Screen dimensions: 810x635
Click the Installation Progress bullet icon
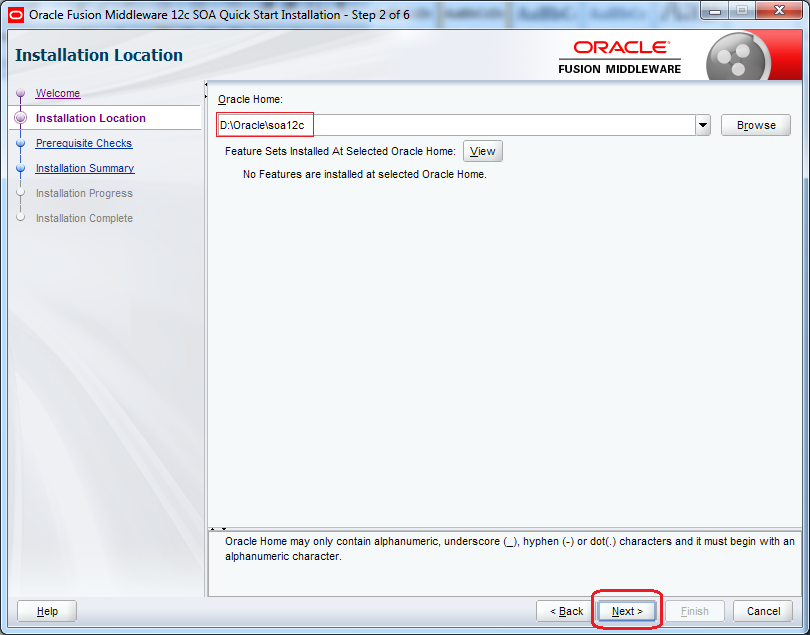pyautogui.click(x=21, y=193)
